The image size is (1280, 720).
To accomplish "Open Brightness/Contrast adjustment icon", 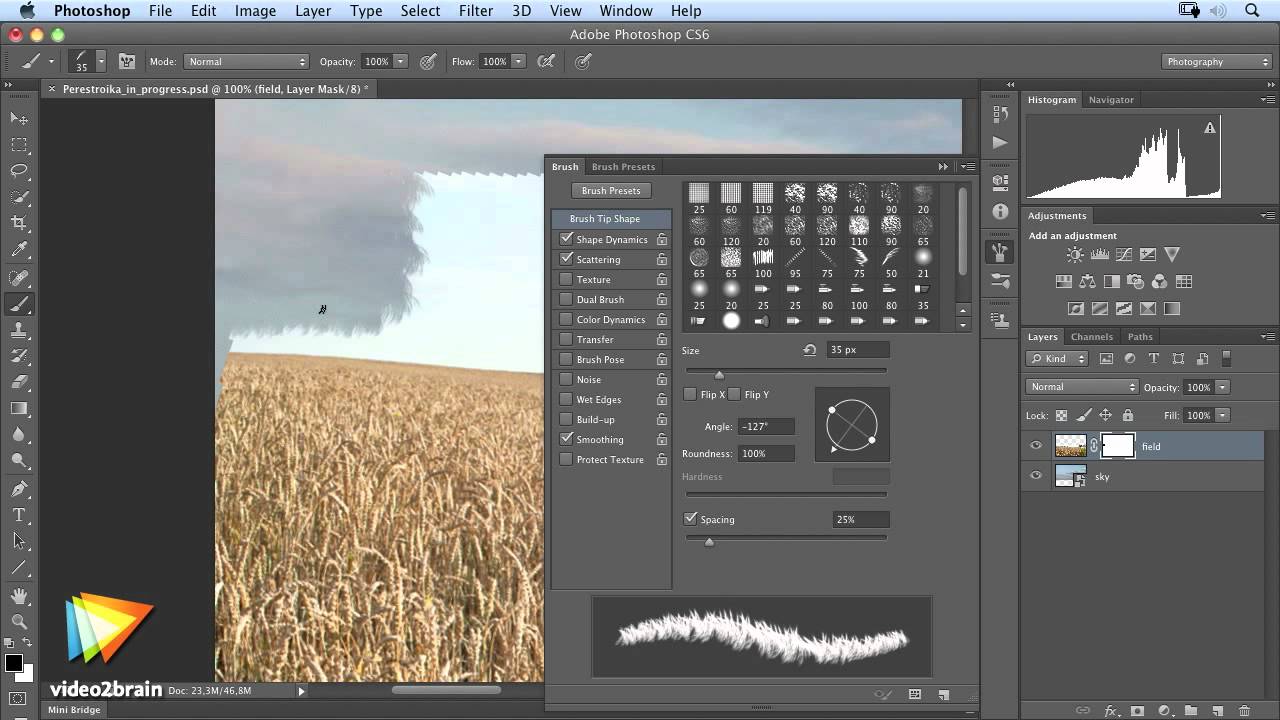I will coord(1076,255).
